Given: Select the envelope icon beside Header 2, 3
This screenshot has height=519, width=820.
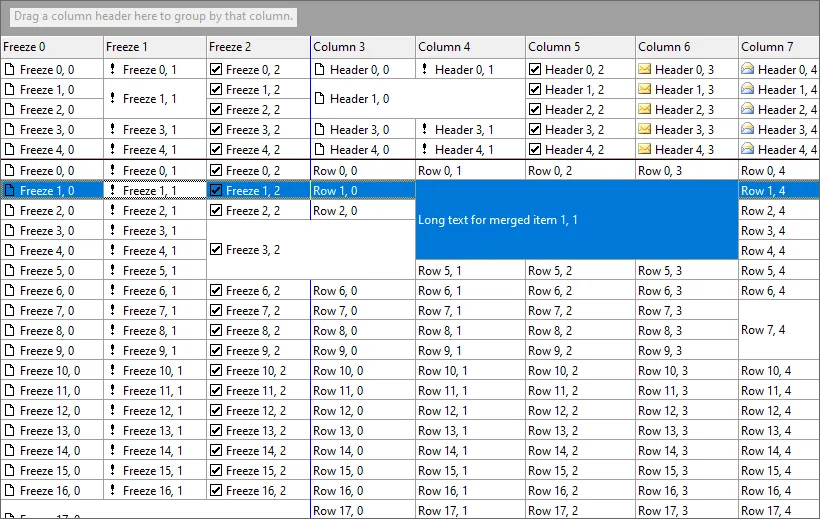Looking at the screenshot, I should pyautogui.click(x=645, y=110).
